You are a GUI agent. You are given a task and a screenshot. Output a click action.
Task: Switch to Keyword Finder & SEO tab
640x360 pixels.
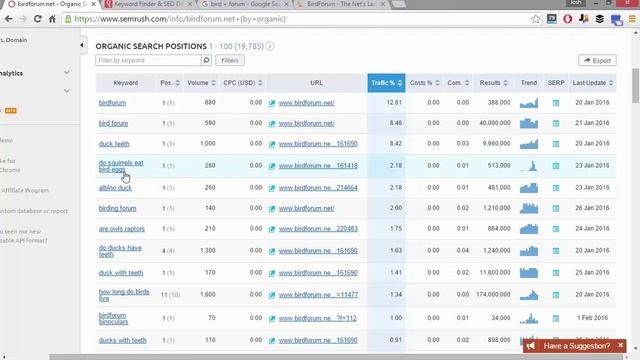click(149, 4)
